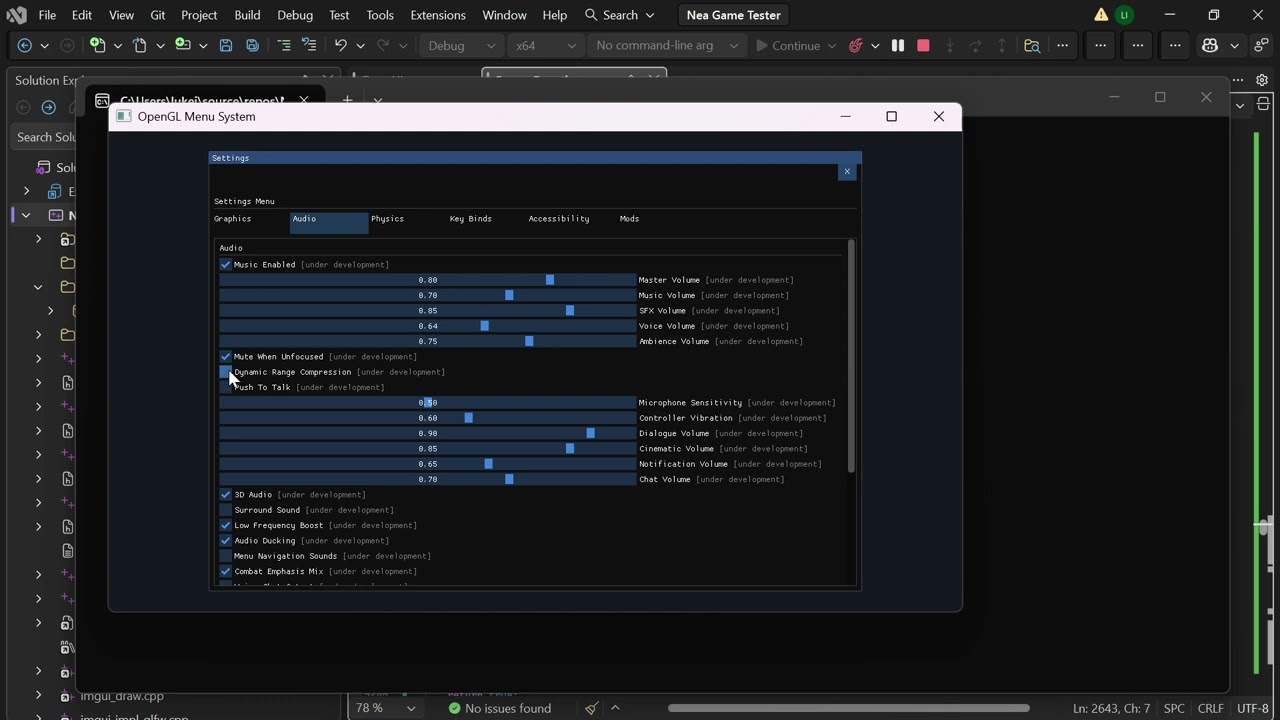This screenshot has height=720, width=1280.
Task: Toggle the 3D Audio checkbox
Action: (x=225, y=495)
